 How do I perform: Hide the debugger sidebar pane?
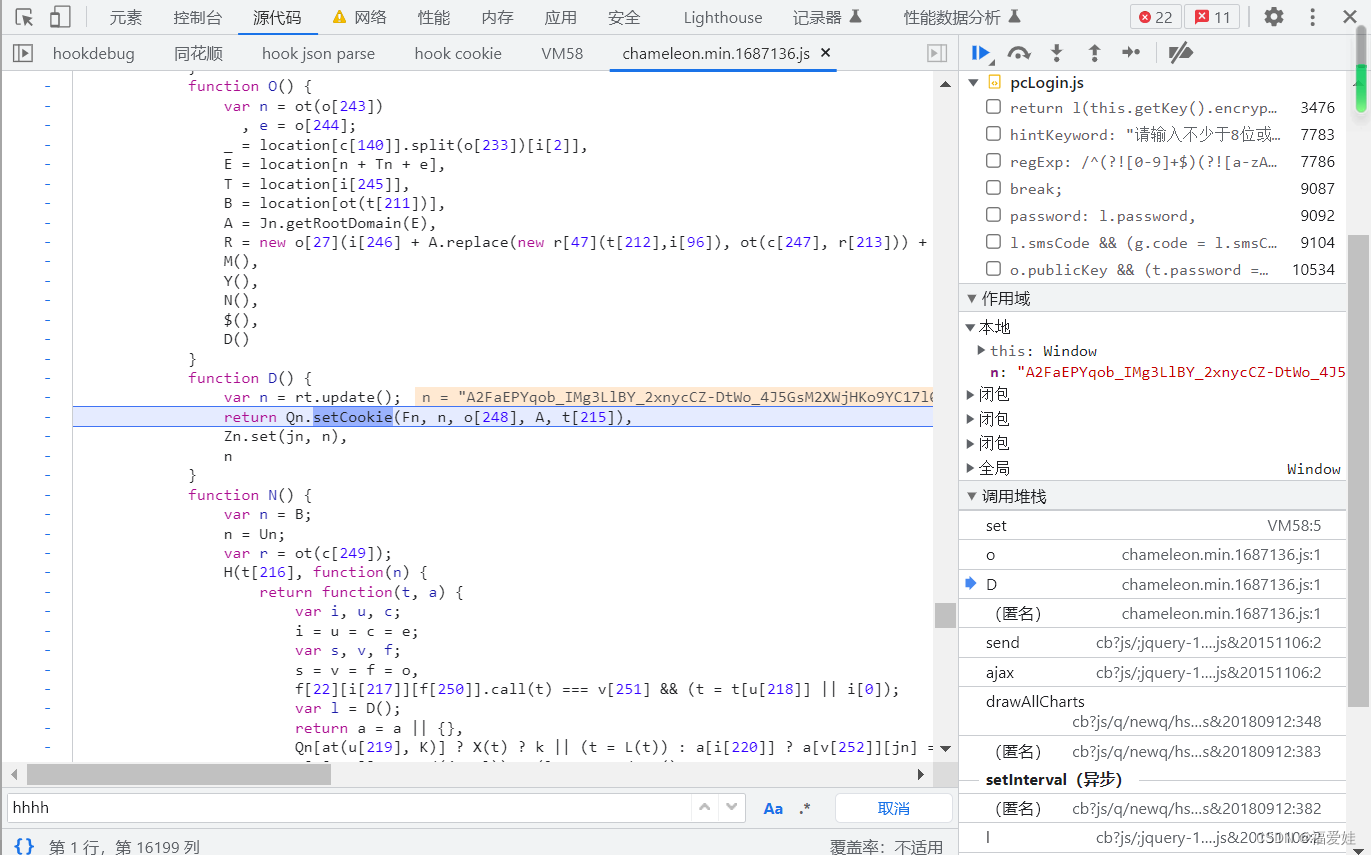pos(937,54)
